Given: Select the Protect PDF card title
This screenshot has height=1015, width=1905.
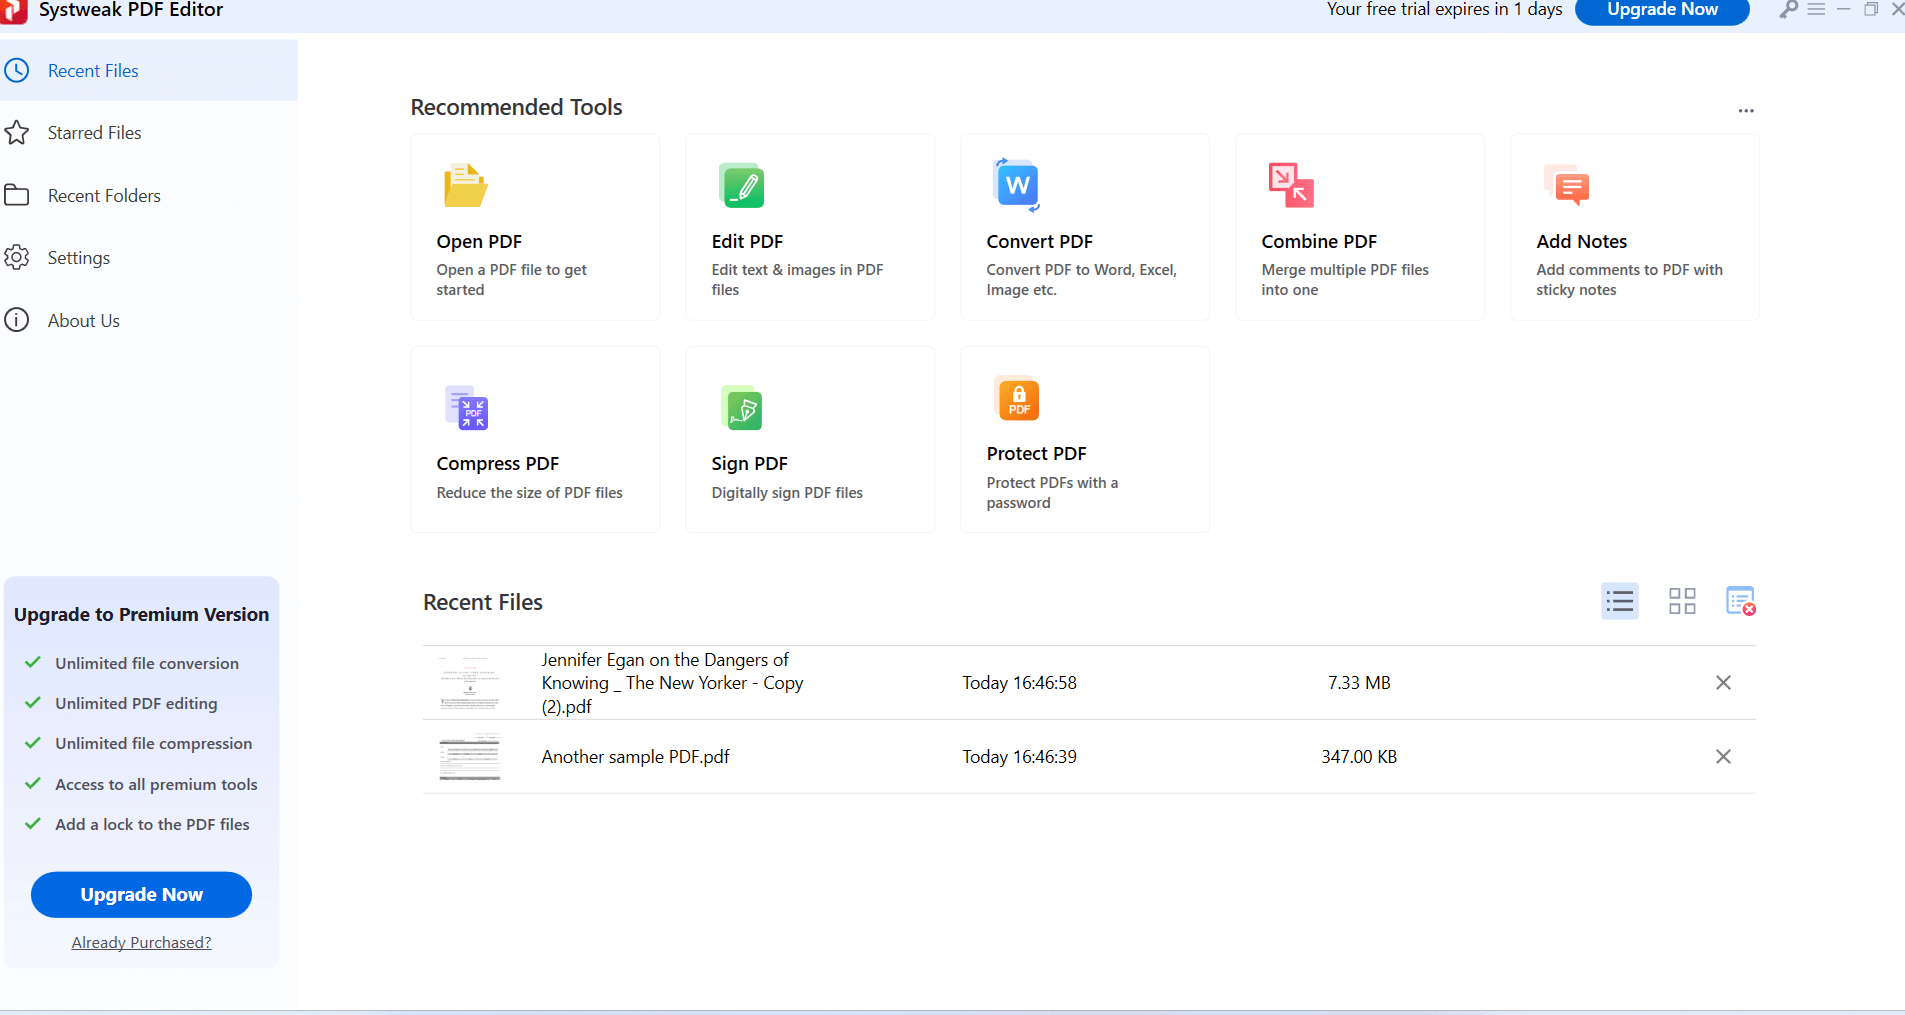Looking at the screenshot, I should (1036, 454).
